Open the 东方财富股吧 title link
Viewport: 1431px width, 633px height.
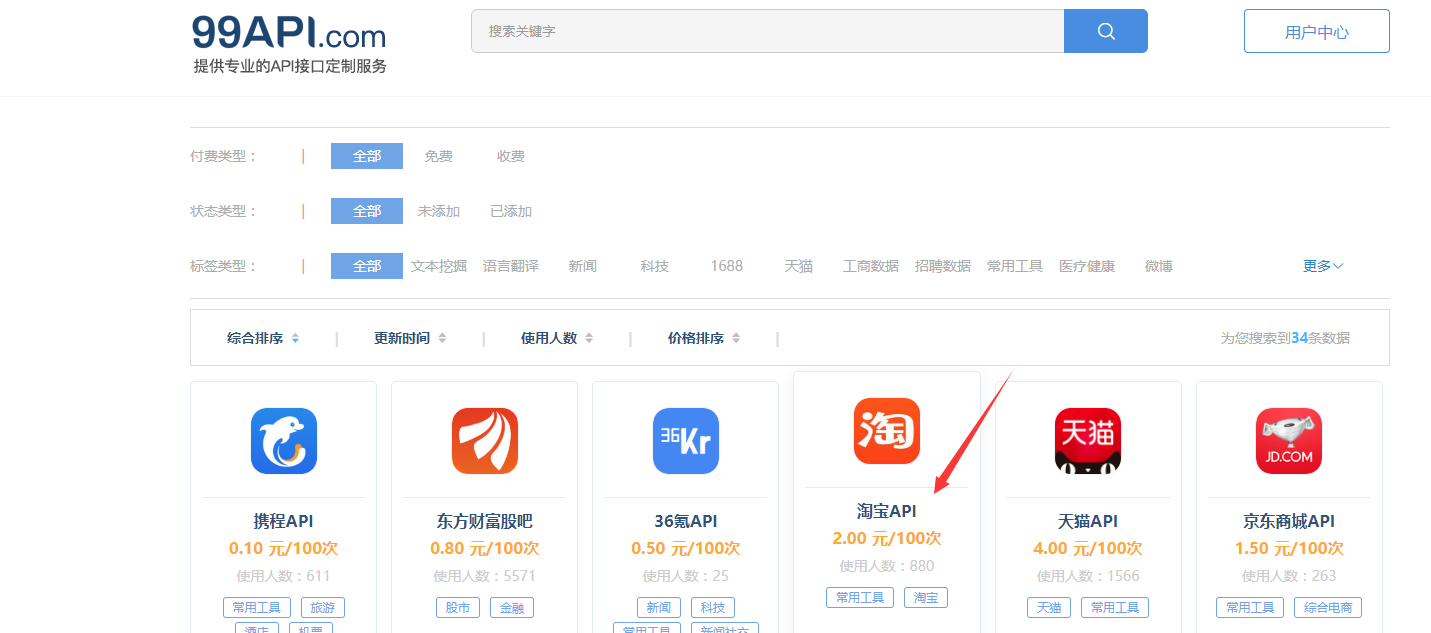pos(485,521)
